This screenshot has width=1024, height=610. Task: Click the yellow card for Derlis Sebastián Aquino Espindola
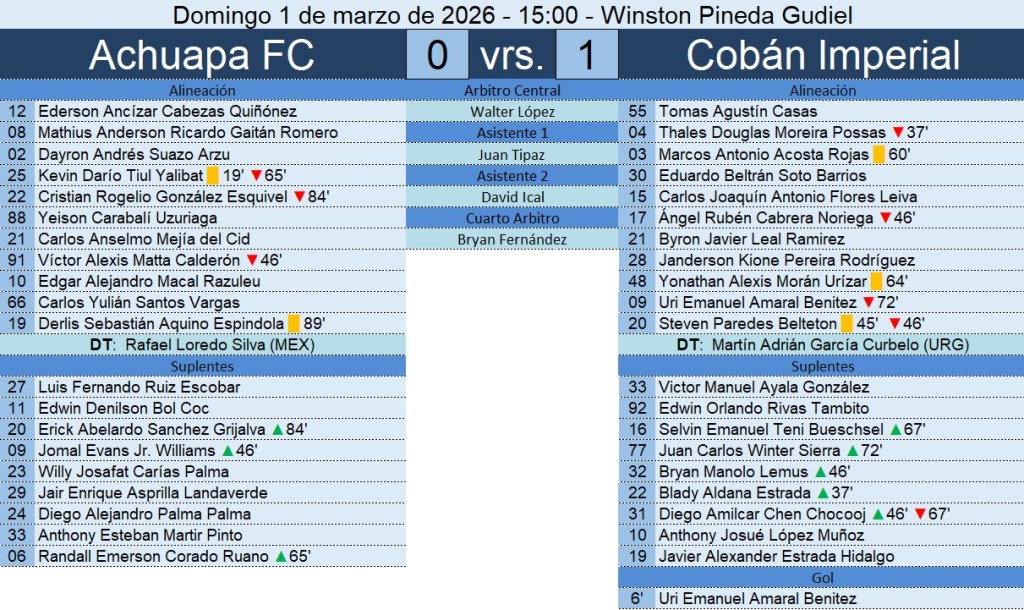[x=294, y=324]
